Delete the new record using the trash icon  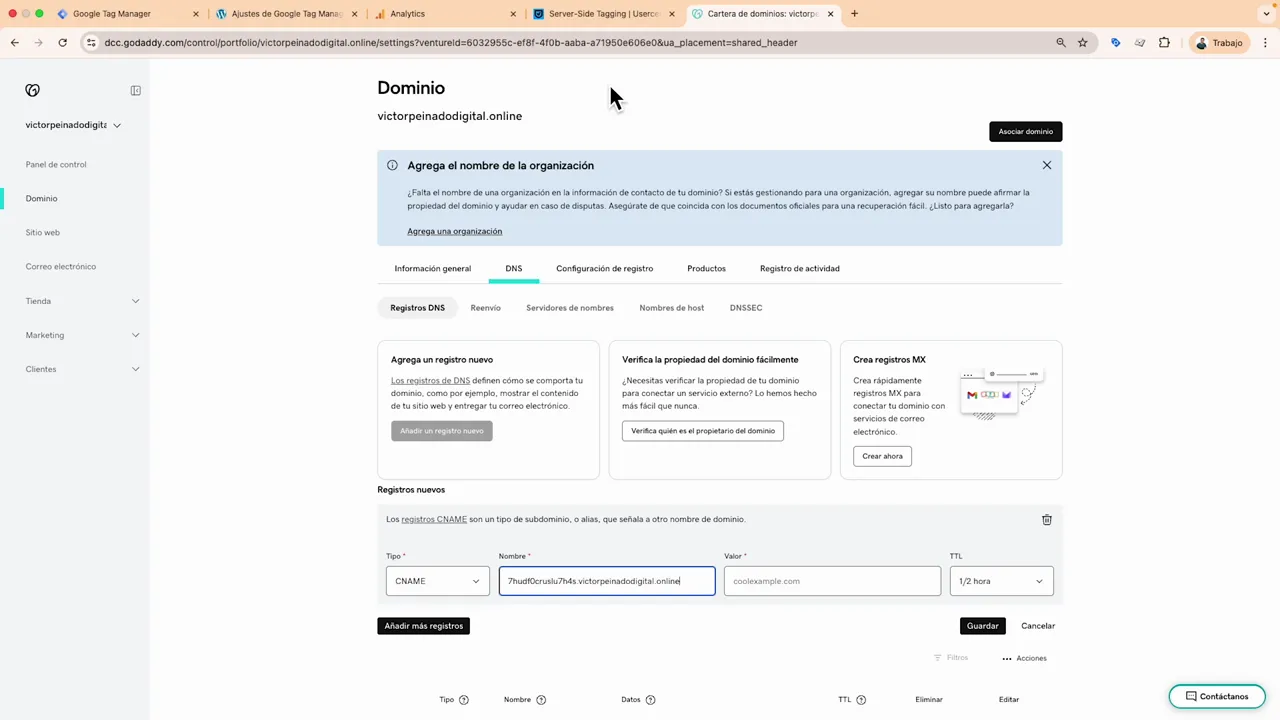(x=1046, y=519)
